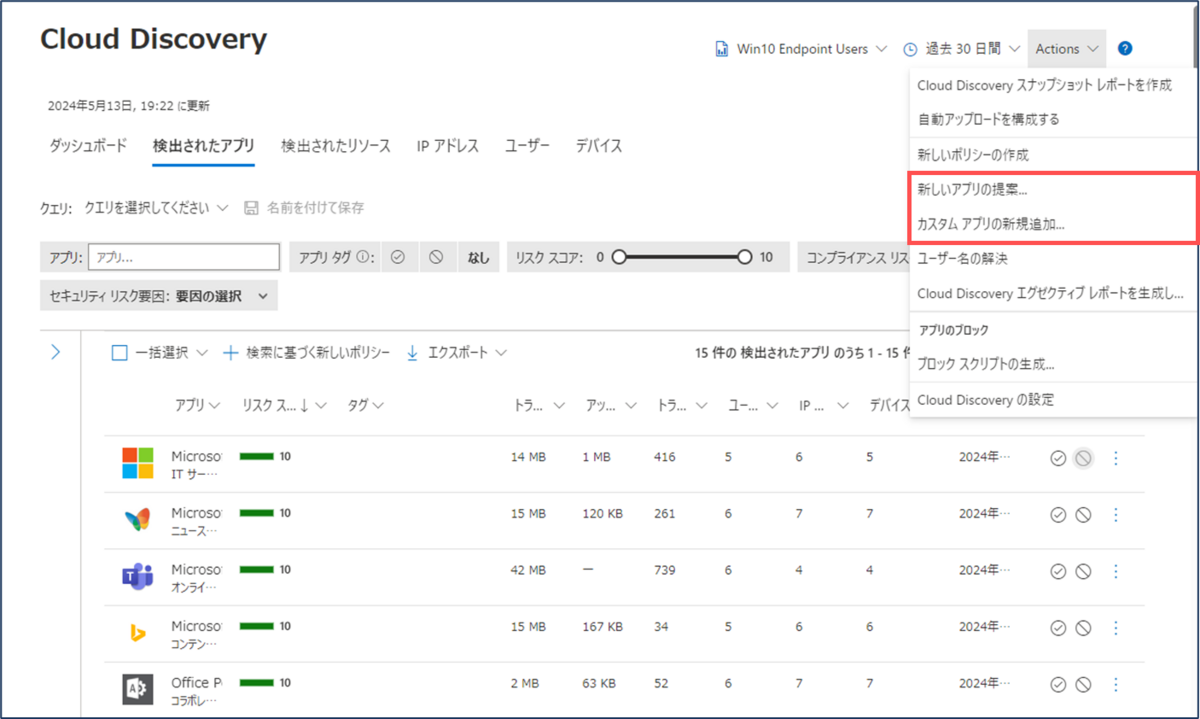Select Cloud Discovery の設定 menu item

(985, 400)
